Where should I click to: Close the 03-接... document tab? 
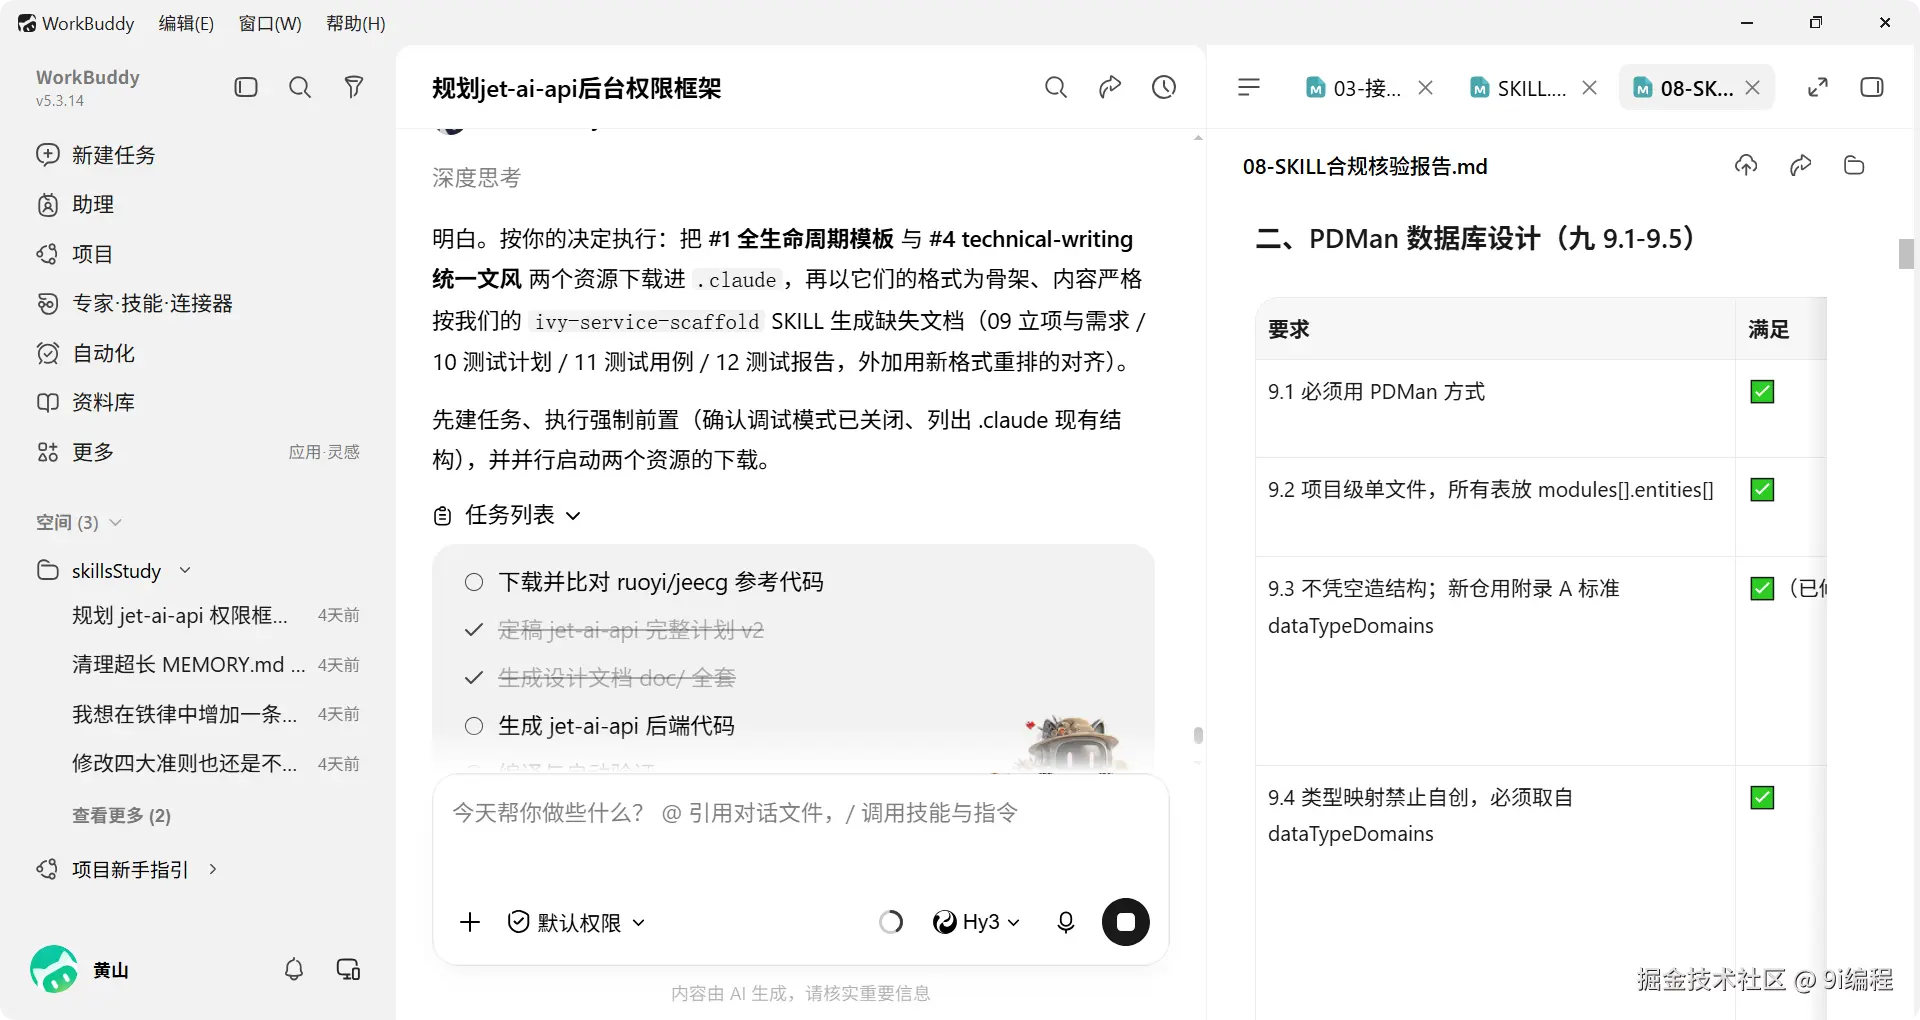[1426, 88]
